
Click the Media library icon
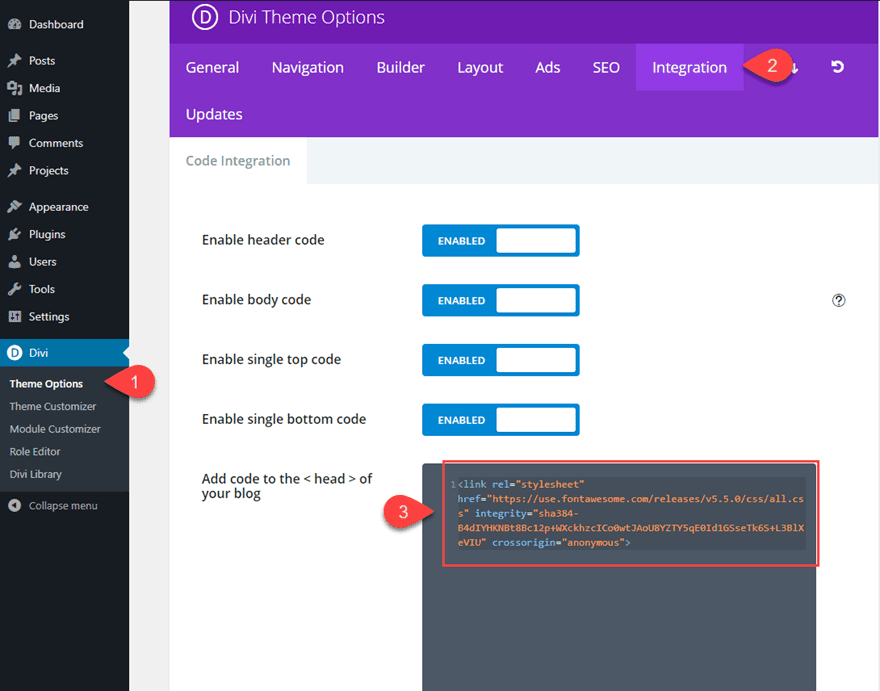pyautogui.click(x=15, y=88)
